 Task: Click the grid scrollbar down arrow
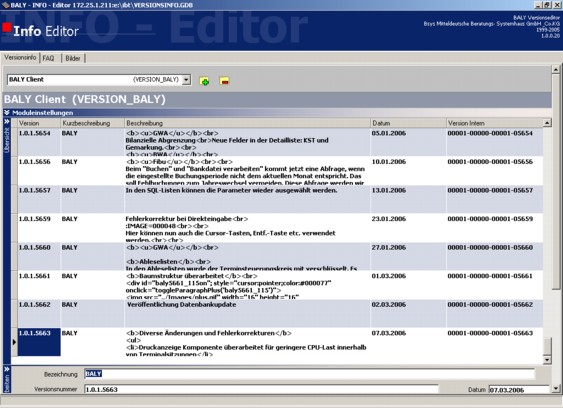click(x=547, y=360)
